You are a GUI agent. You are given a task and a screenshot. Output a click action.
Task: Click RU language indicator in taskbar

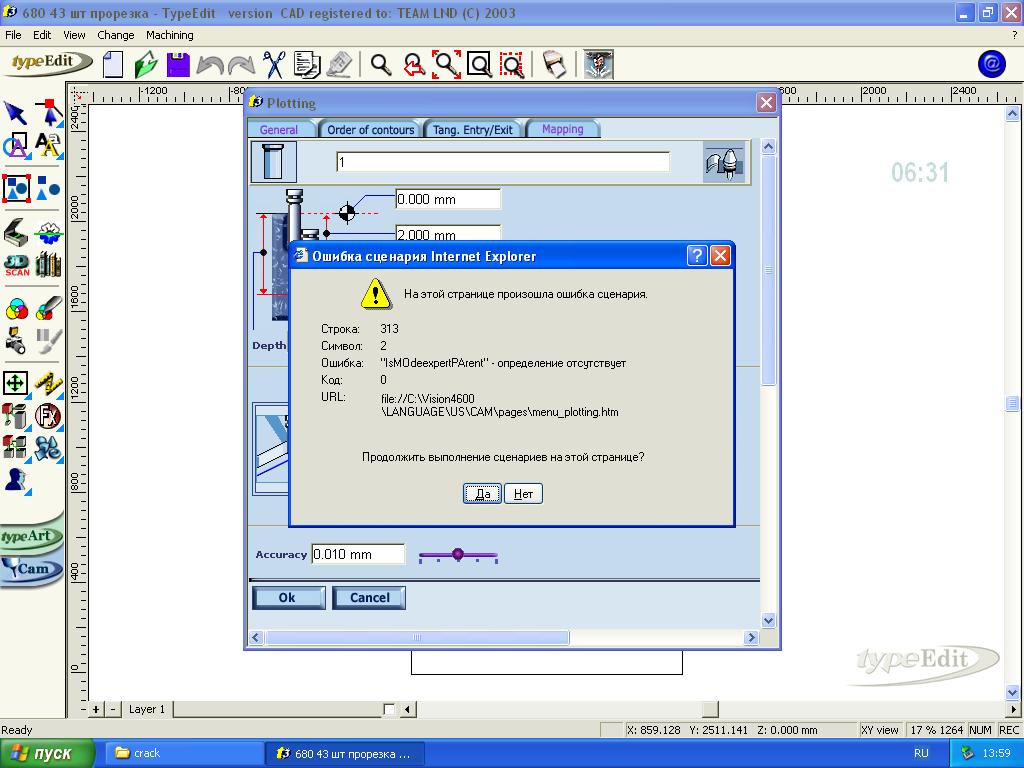coord(921,754)
